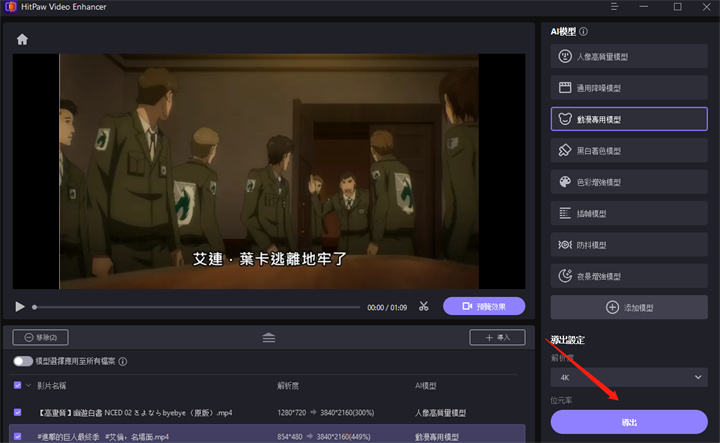
Task: Select the 夜景增強模型 low-light model
Action: 629,276
